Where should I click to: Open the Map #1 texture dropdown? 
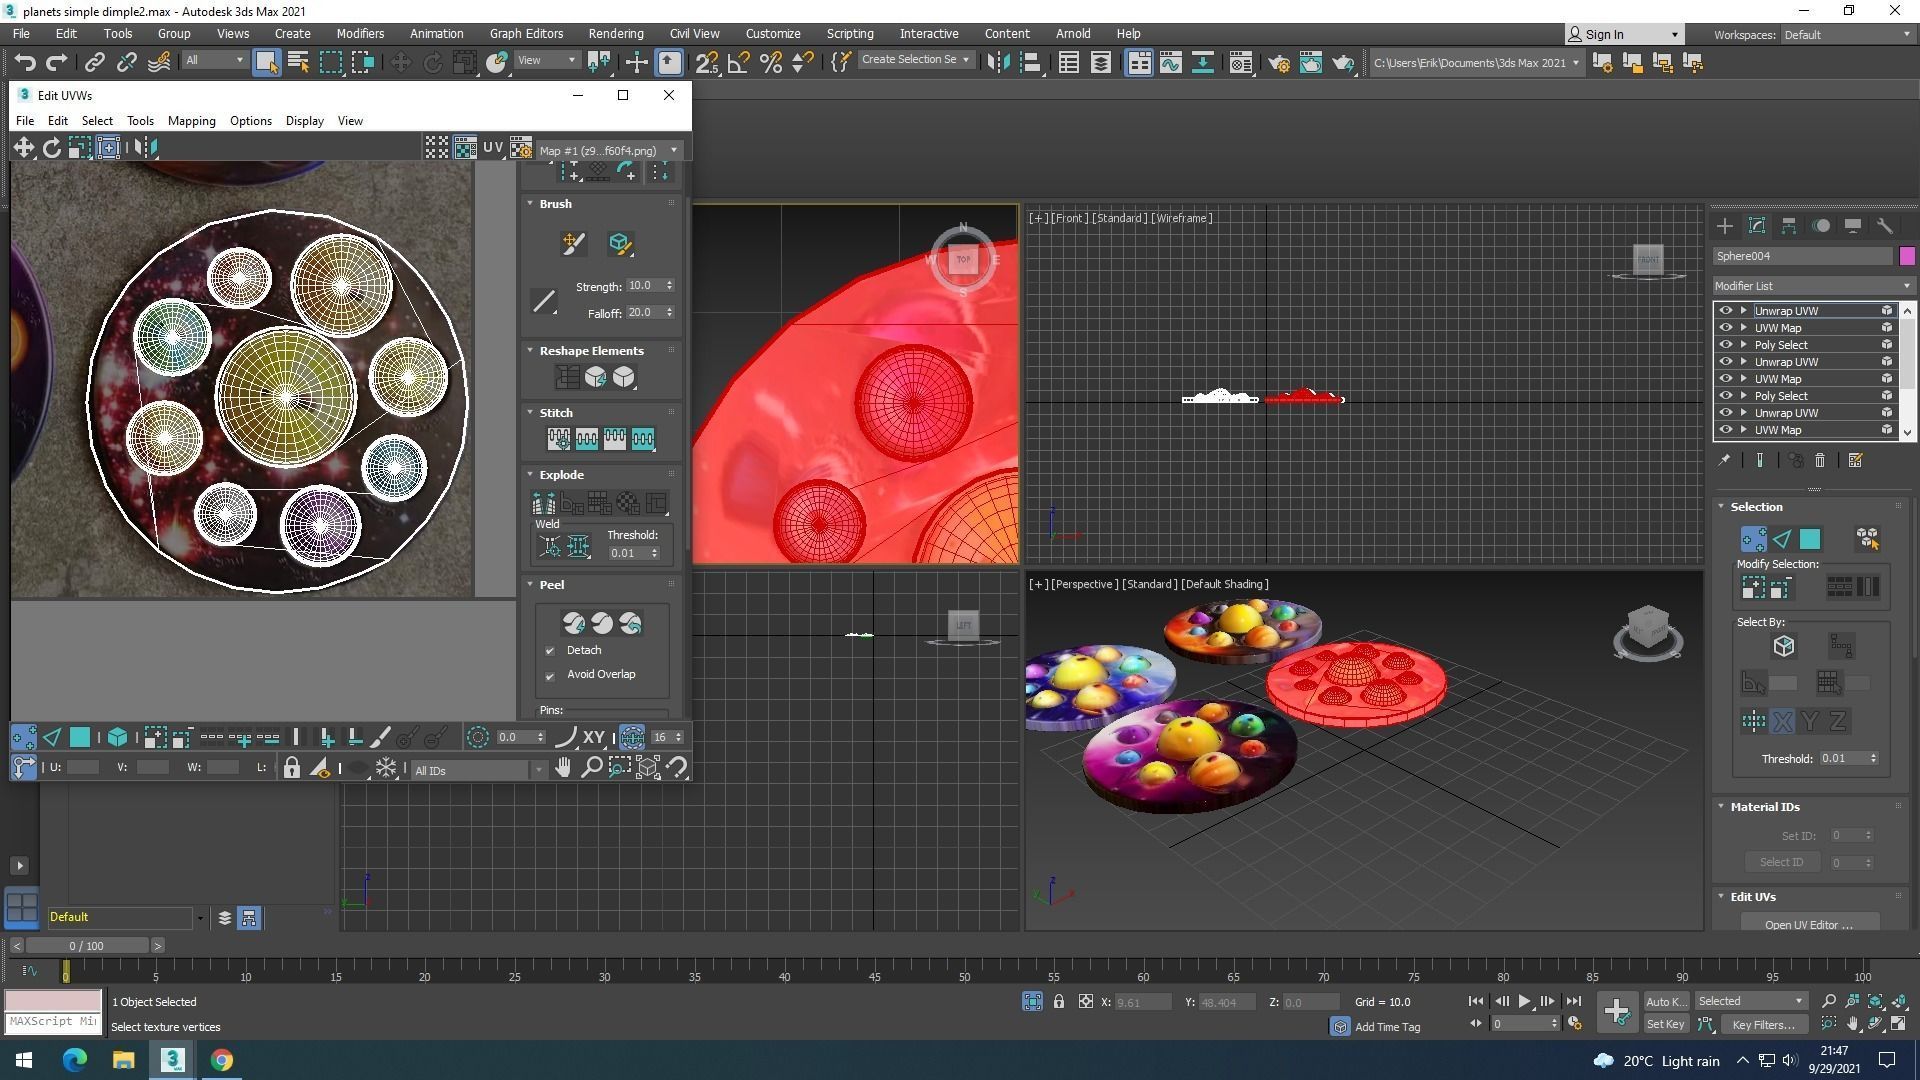[674, 150]
